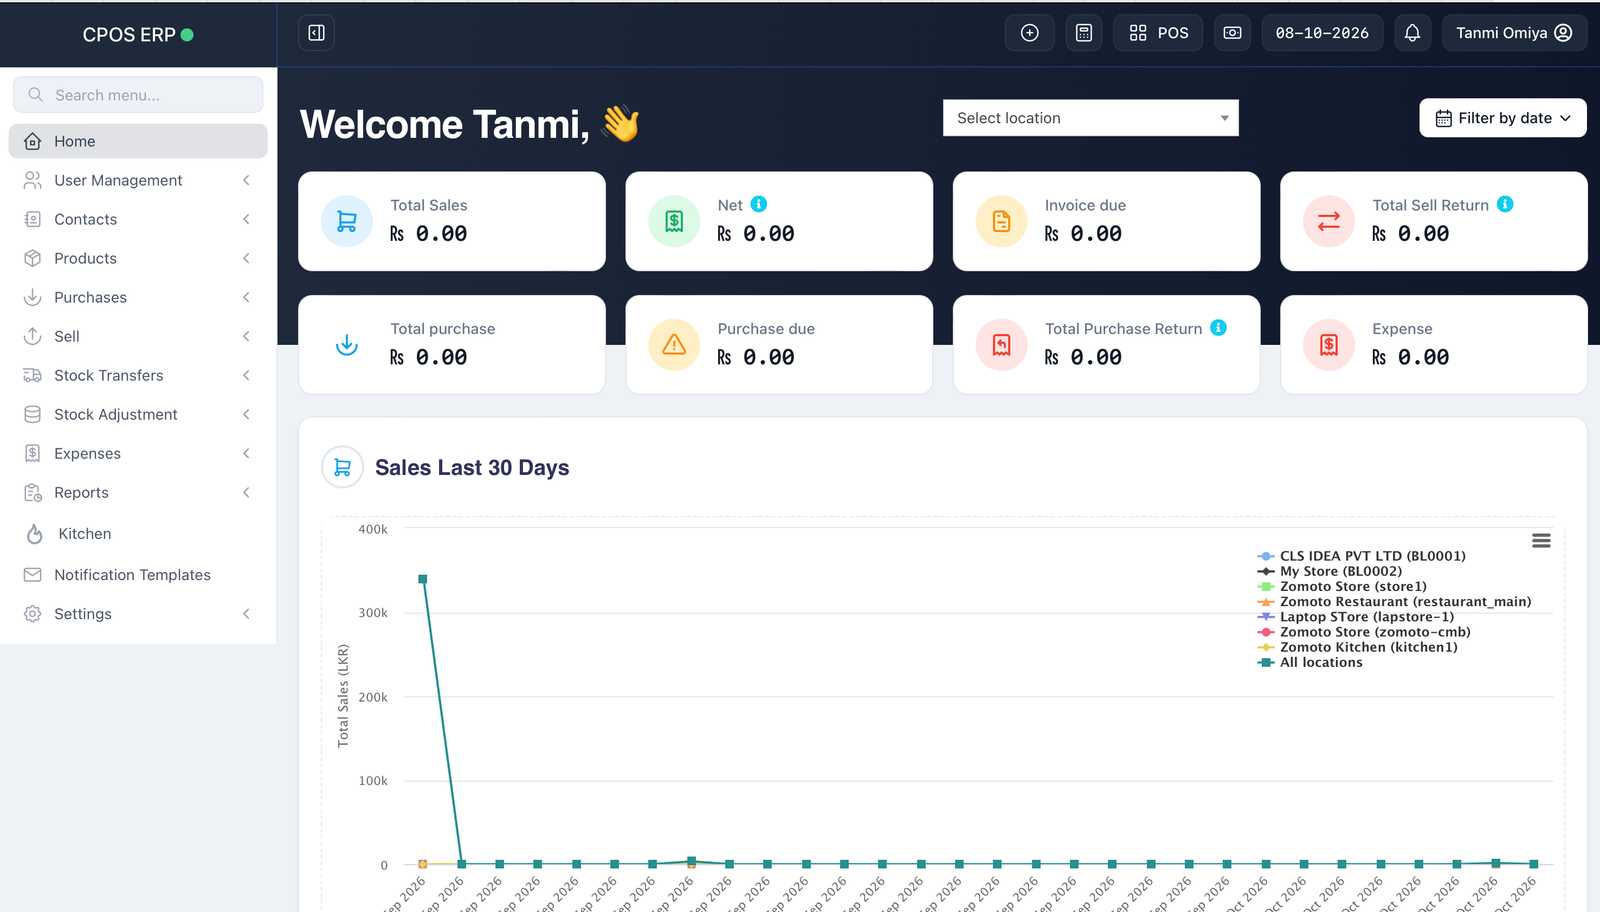Screen dimensions: 1600x912
Task: Open the chart hamburger menu icon
Action: pos(1541,540)
